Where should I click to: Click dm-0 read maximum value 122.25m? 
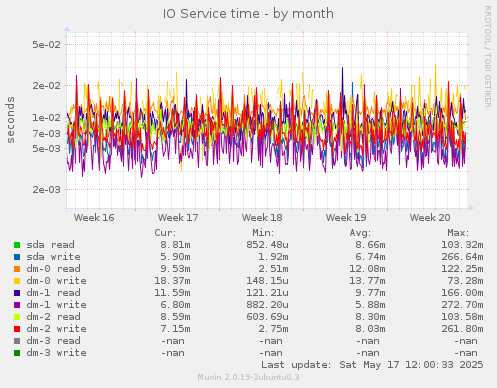pyautogui.click(x=462, y=269)
